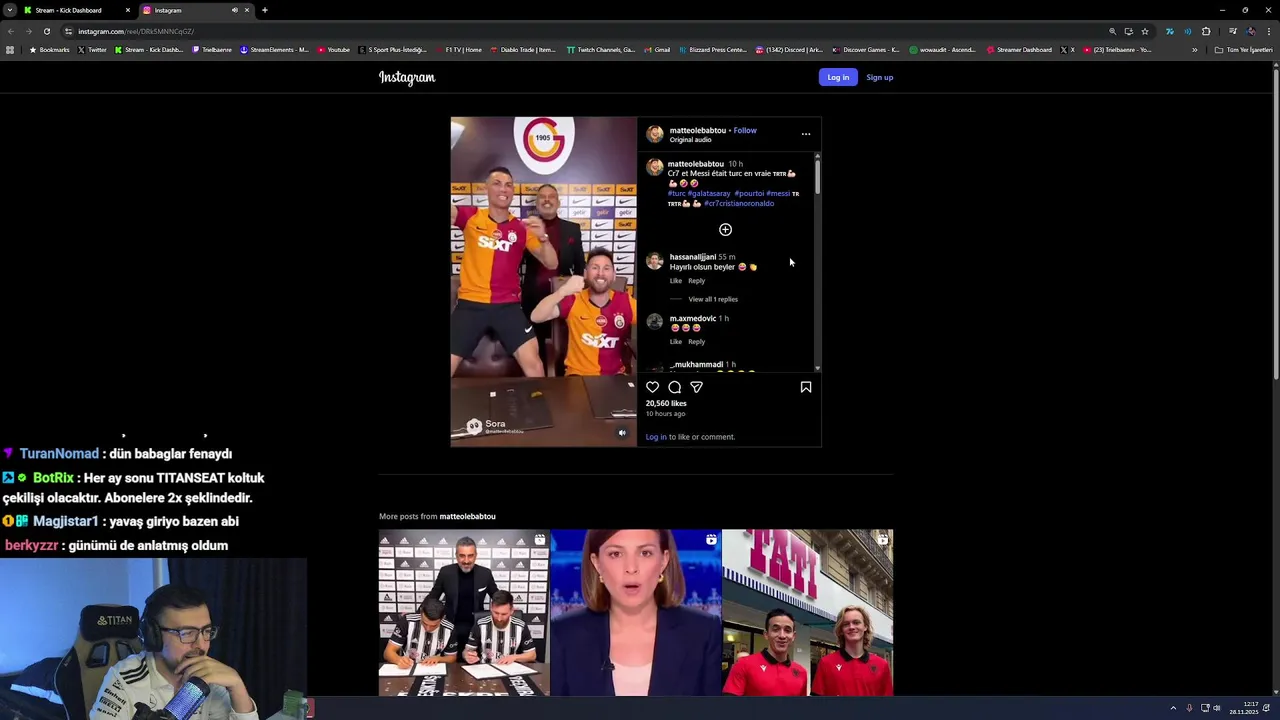Open the taskbar volume speaker icon

1217,708
